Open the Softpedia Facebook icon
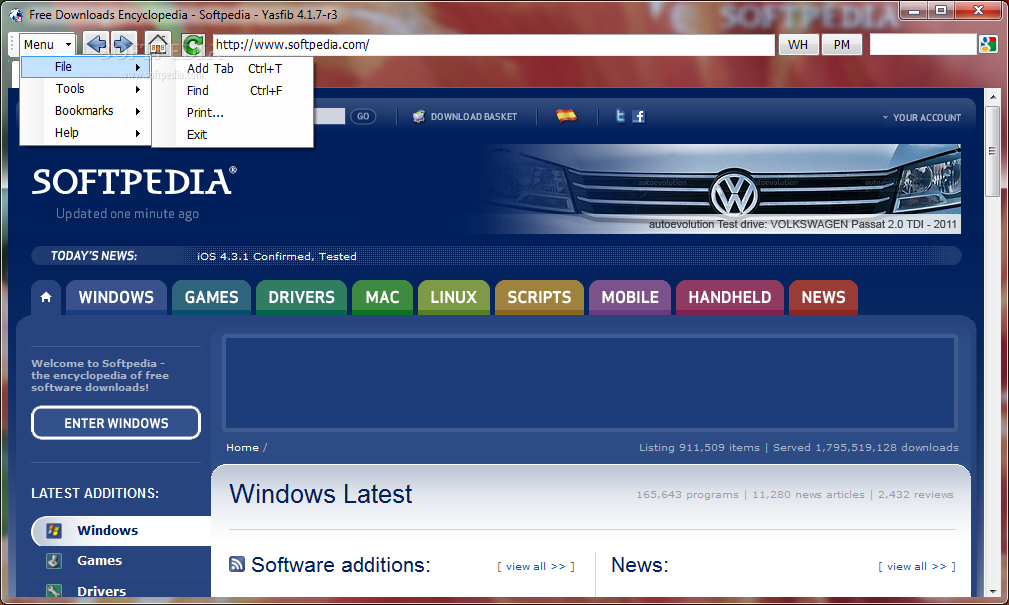 point(638,116)
